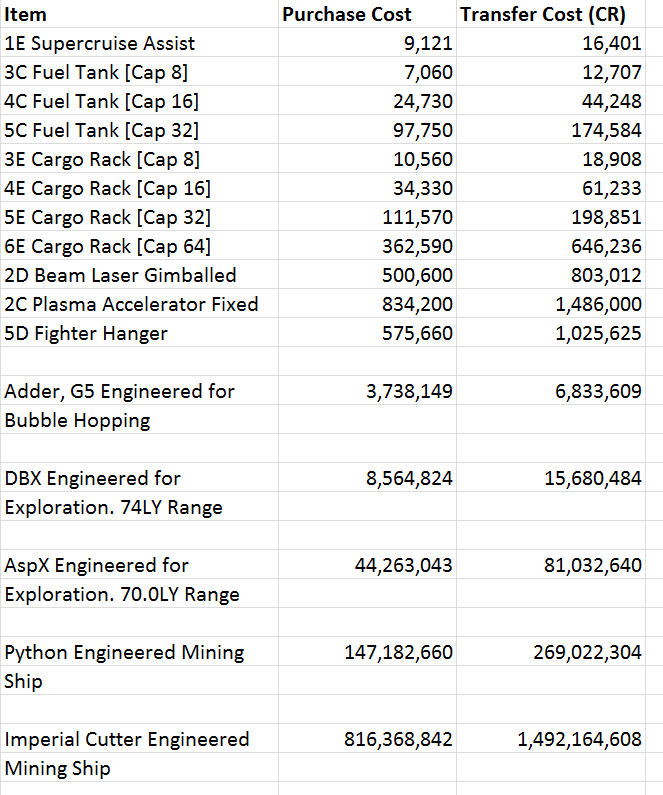
Task: Click the purchase cost value 34,330
Action: 422,188
